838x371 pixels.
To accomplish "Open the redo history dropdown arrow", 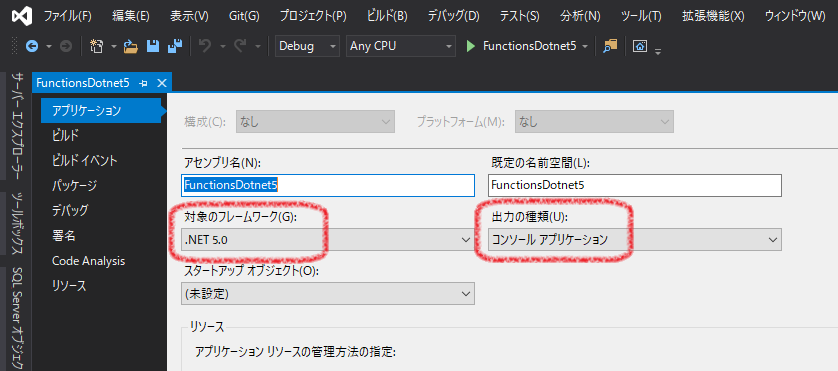I will tap(257, 47).
